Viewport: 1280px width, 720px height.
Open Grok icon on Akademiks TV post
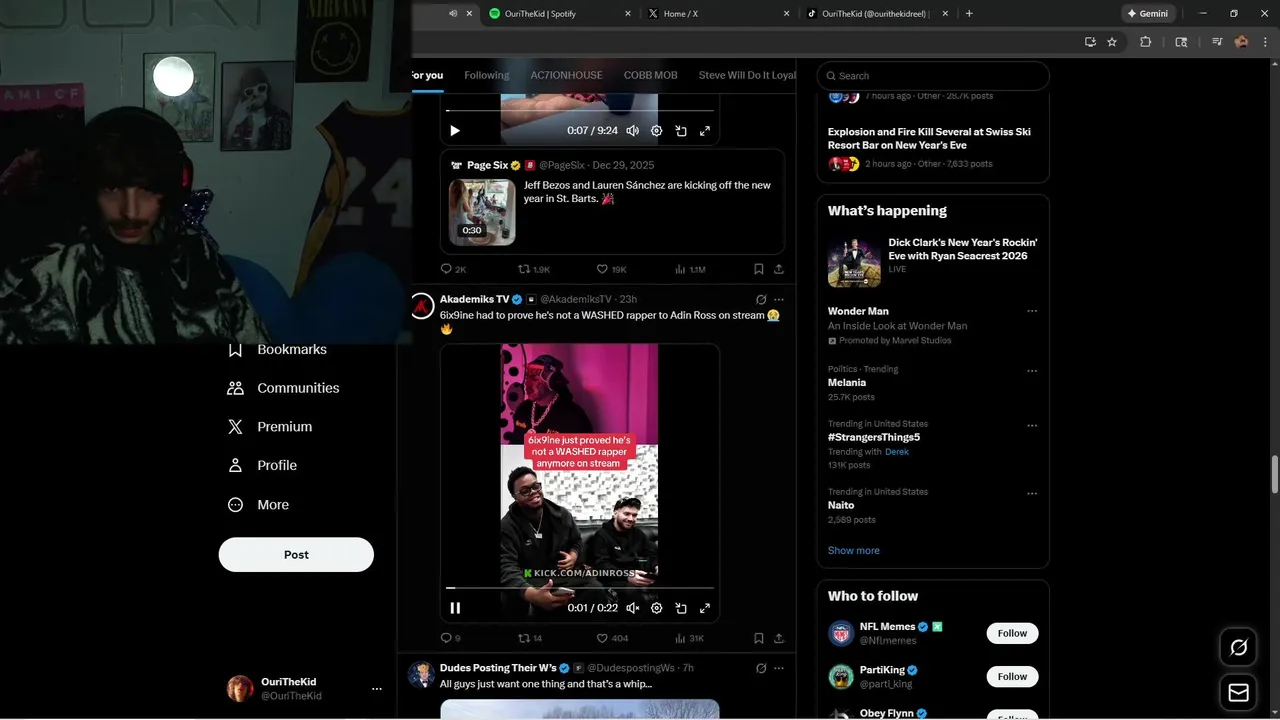point(761,299)
